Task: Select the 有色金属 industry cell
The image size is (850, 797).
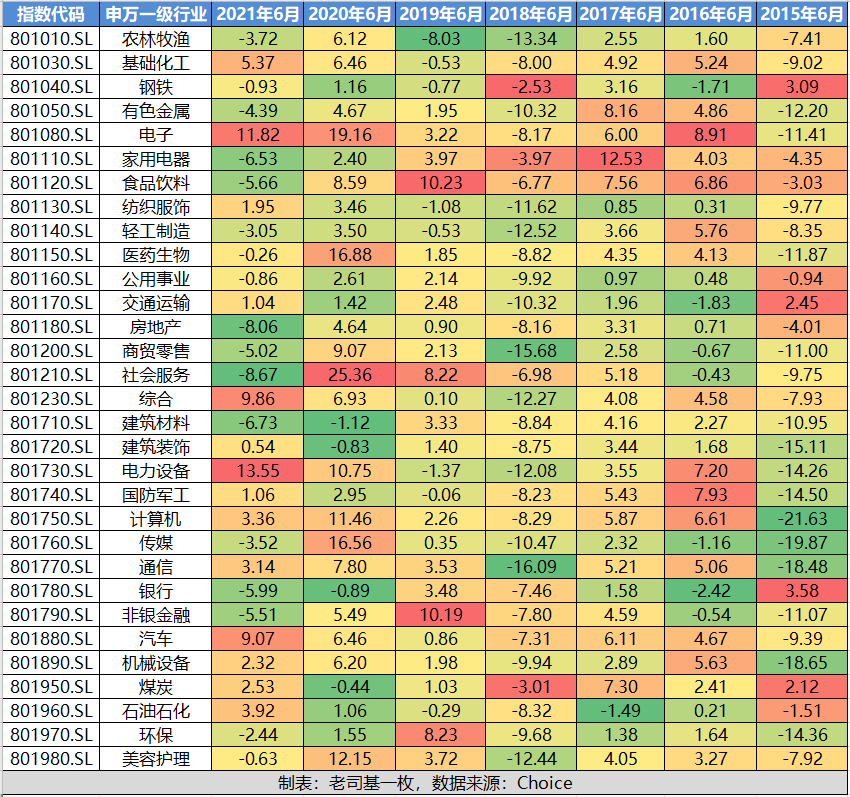Action: 156,111
